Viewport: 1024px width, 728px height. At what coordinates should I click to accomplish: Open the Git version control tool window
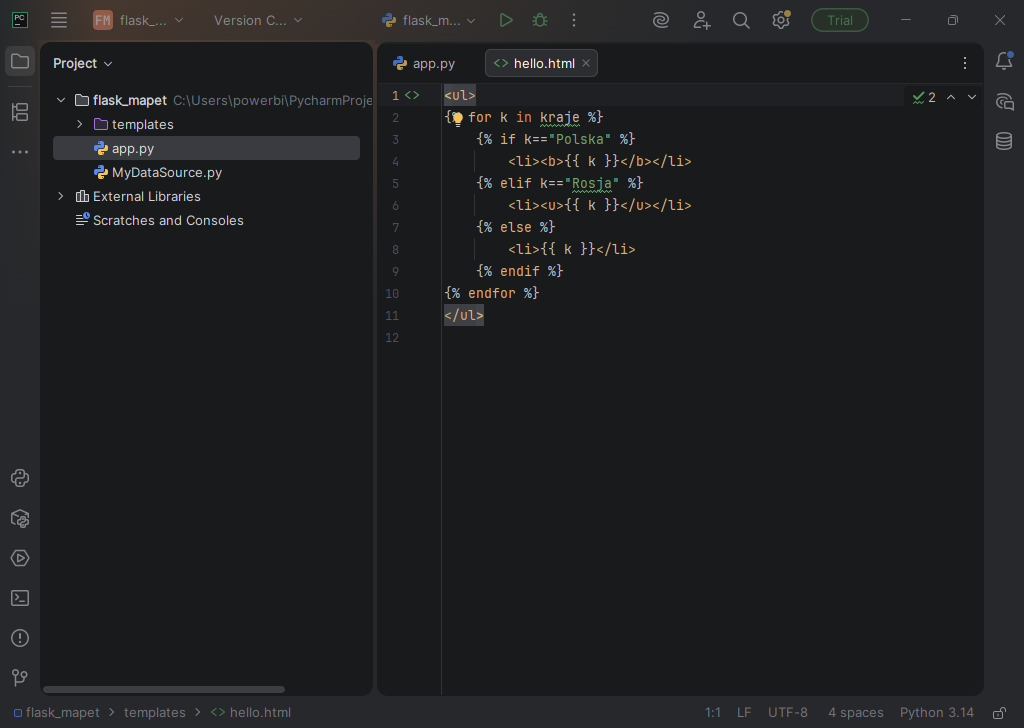[x=20, y=678]
